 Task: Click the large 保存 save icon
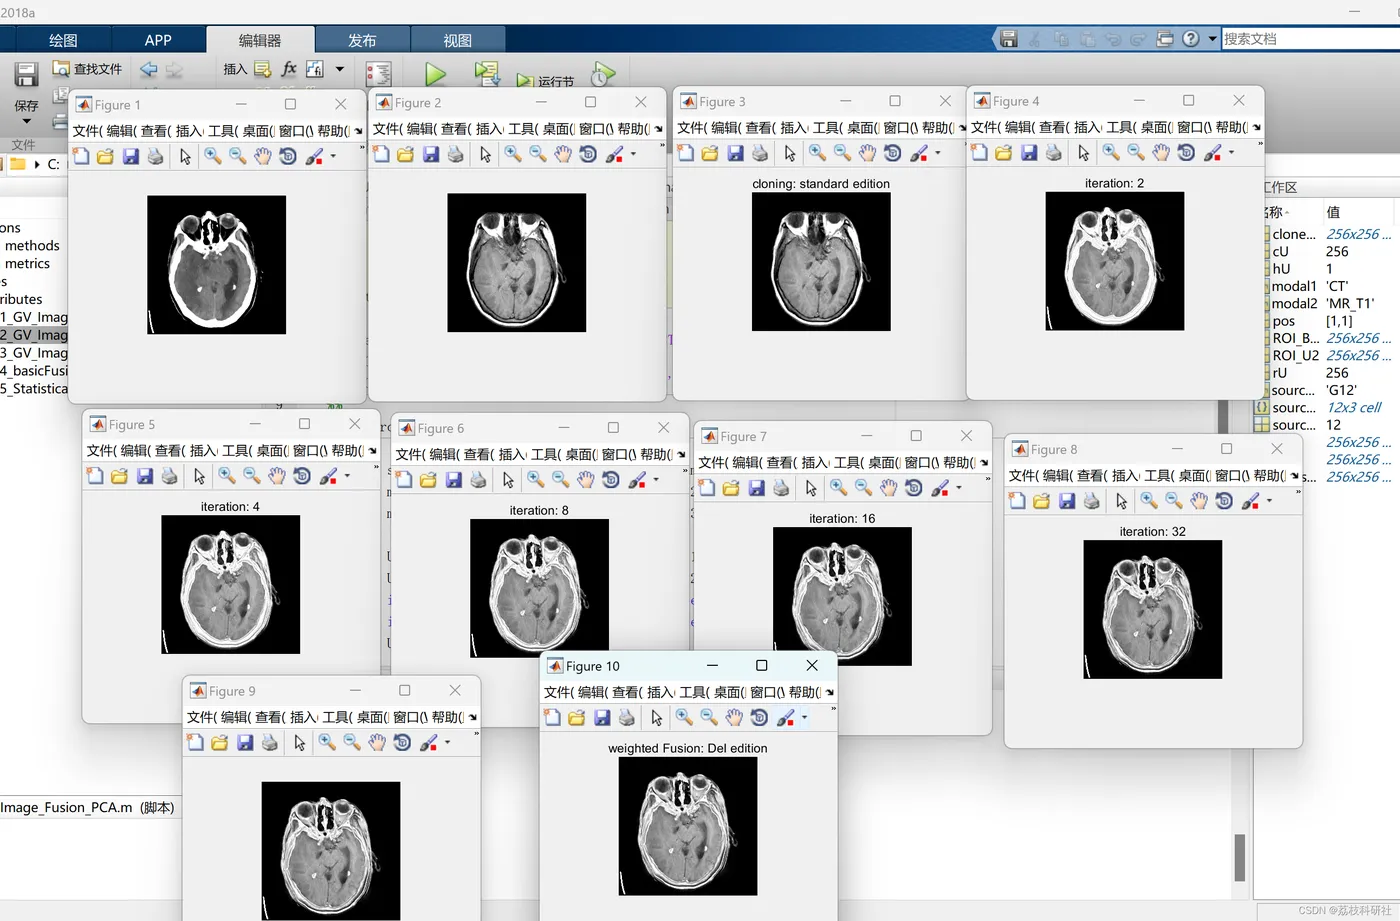click(x=26, y=75)
